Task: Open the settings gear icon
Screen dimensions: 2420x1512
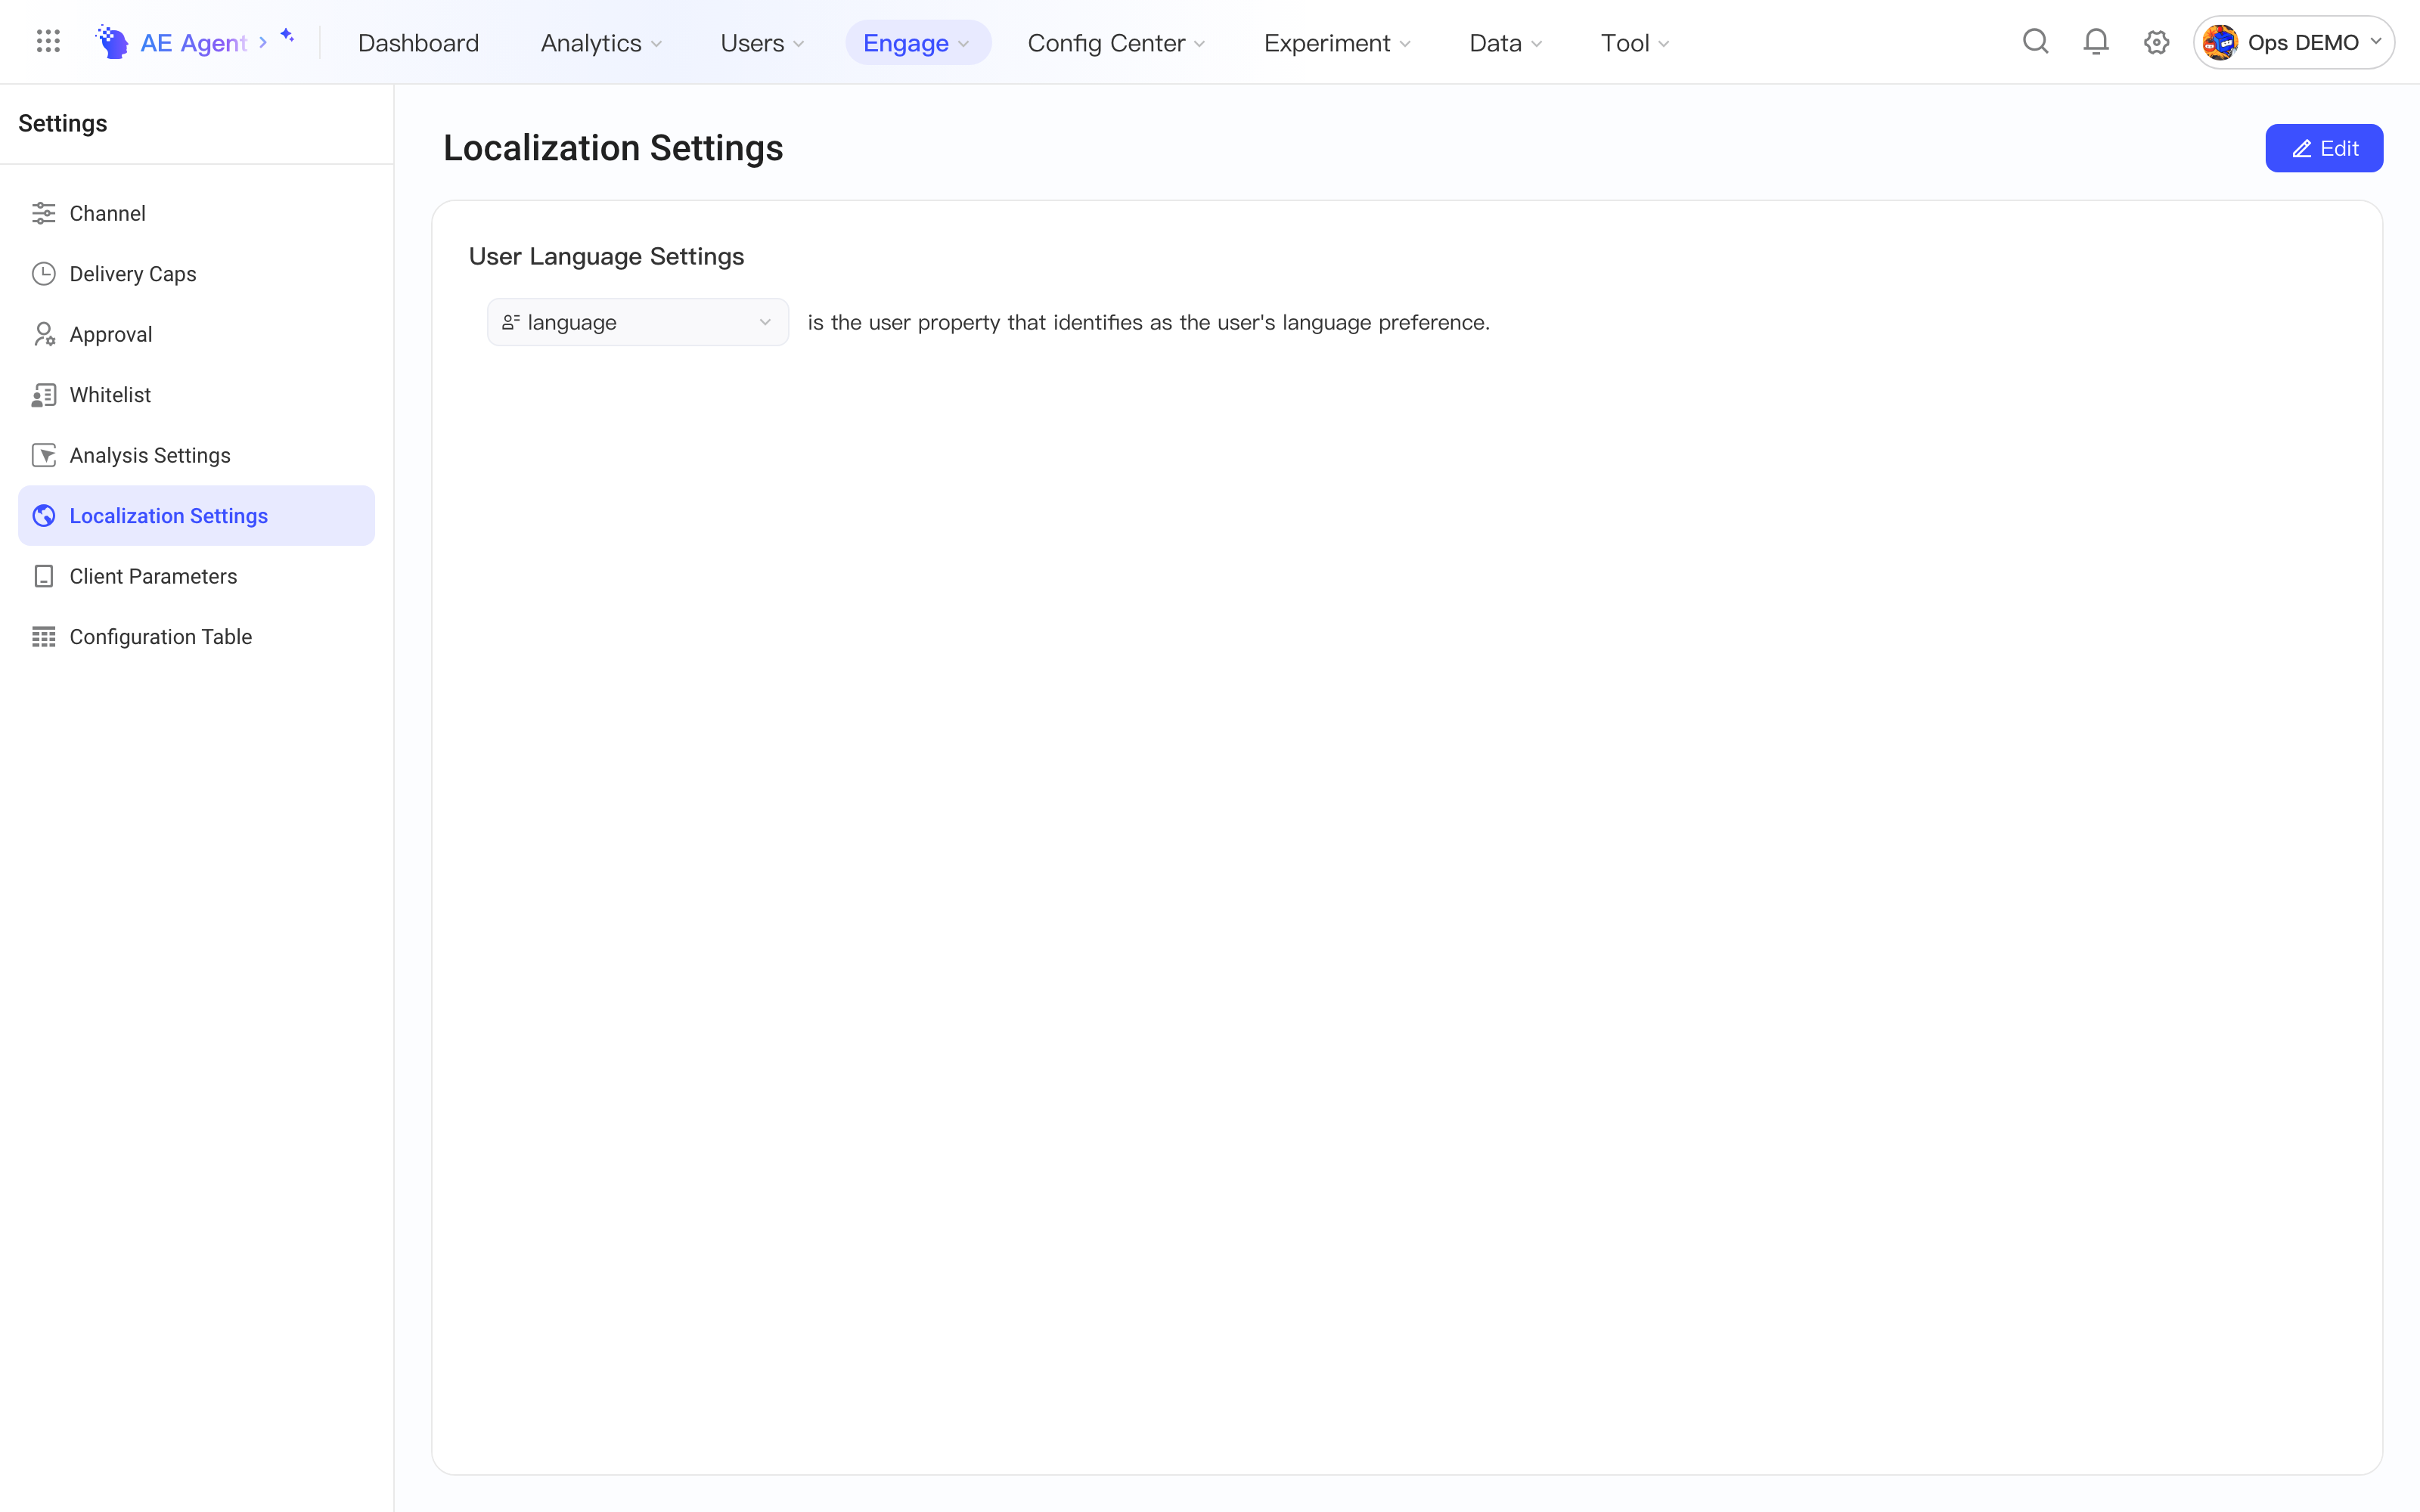Action: pos(2156,42)
